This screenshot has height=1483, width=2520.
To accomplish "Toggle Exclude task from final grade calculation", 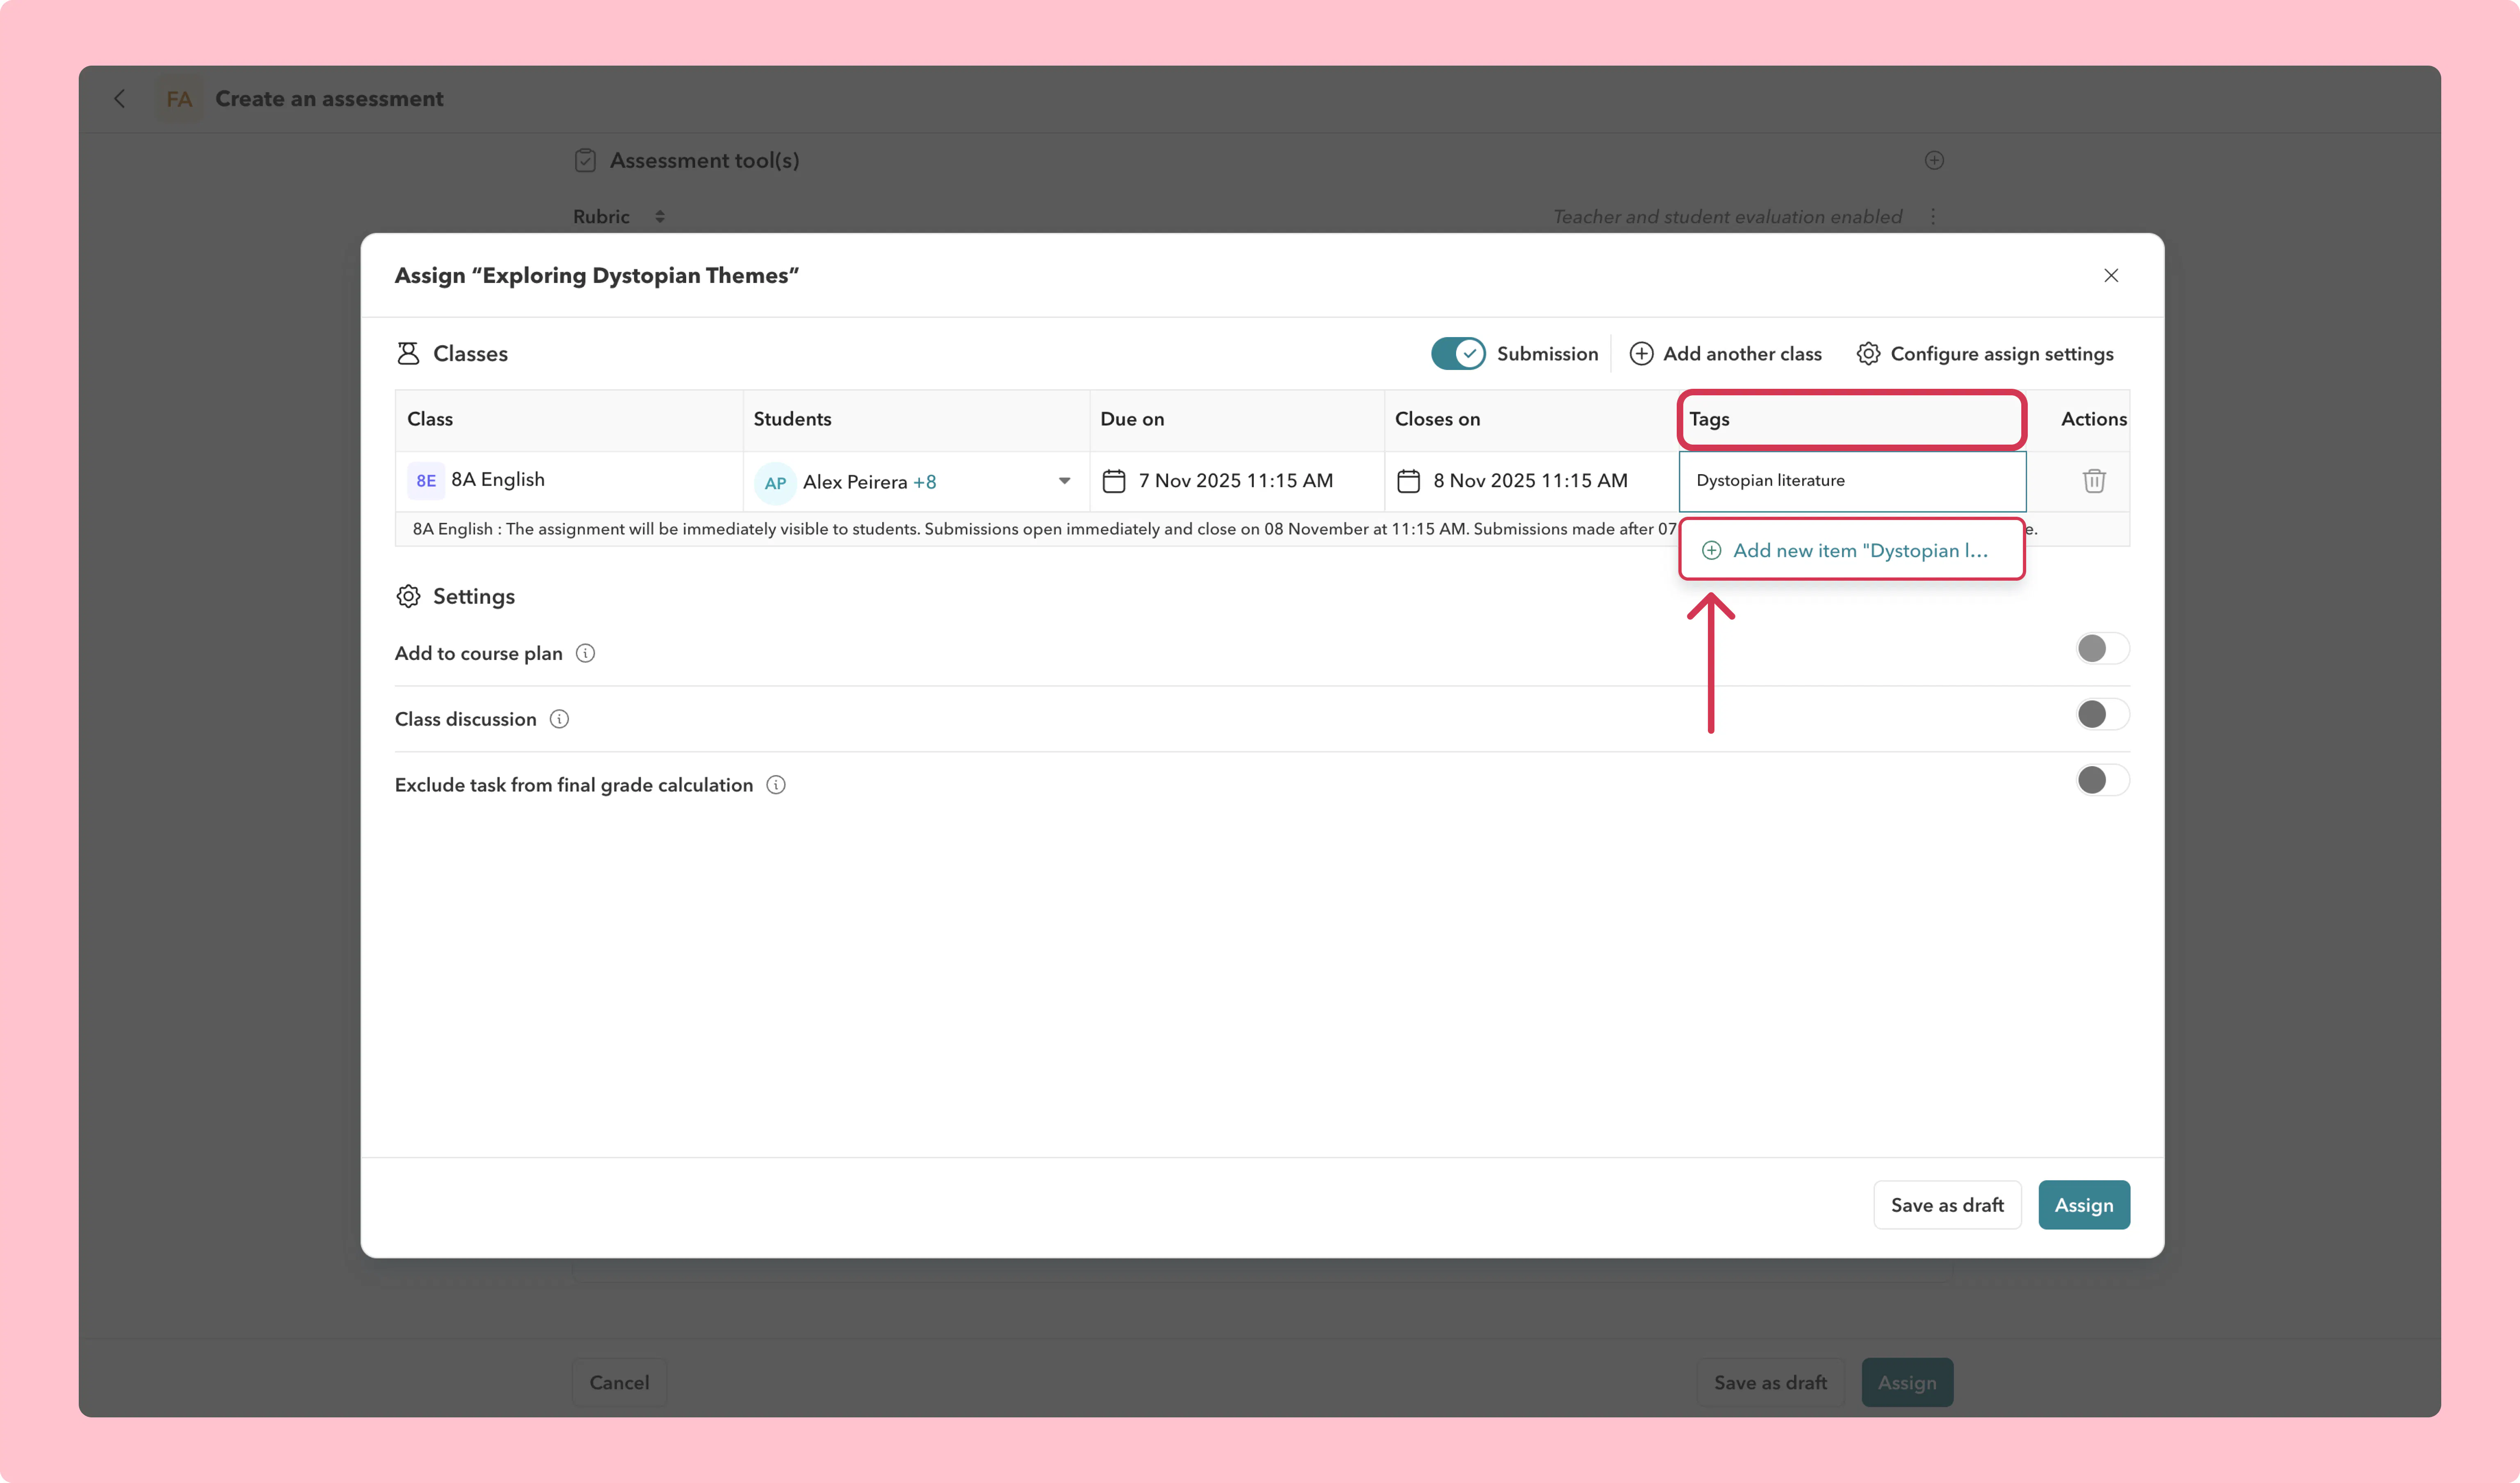I will pyautogui.click(x=2102, y=780).
